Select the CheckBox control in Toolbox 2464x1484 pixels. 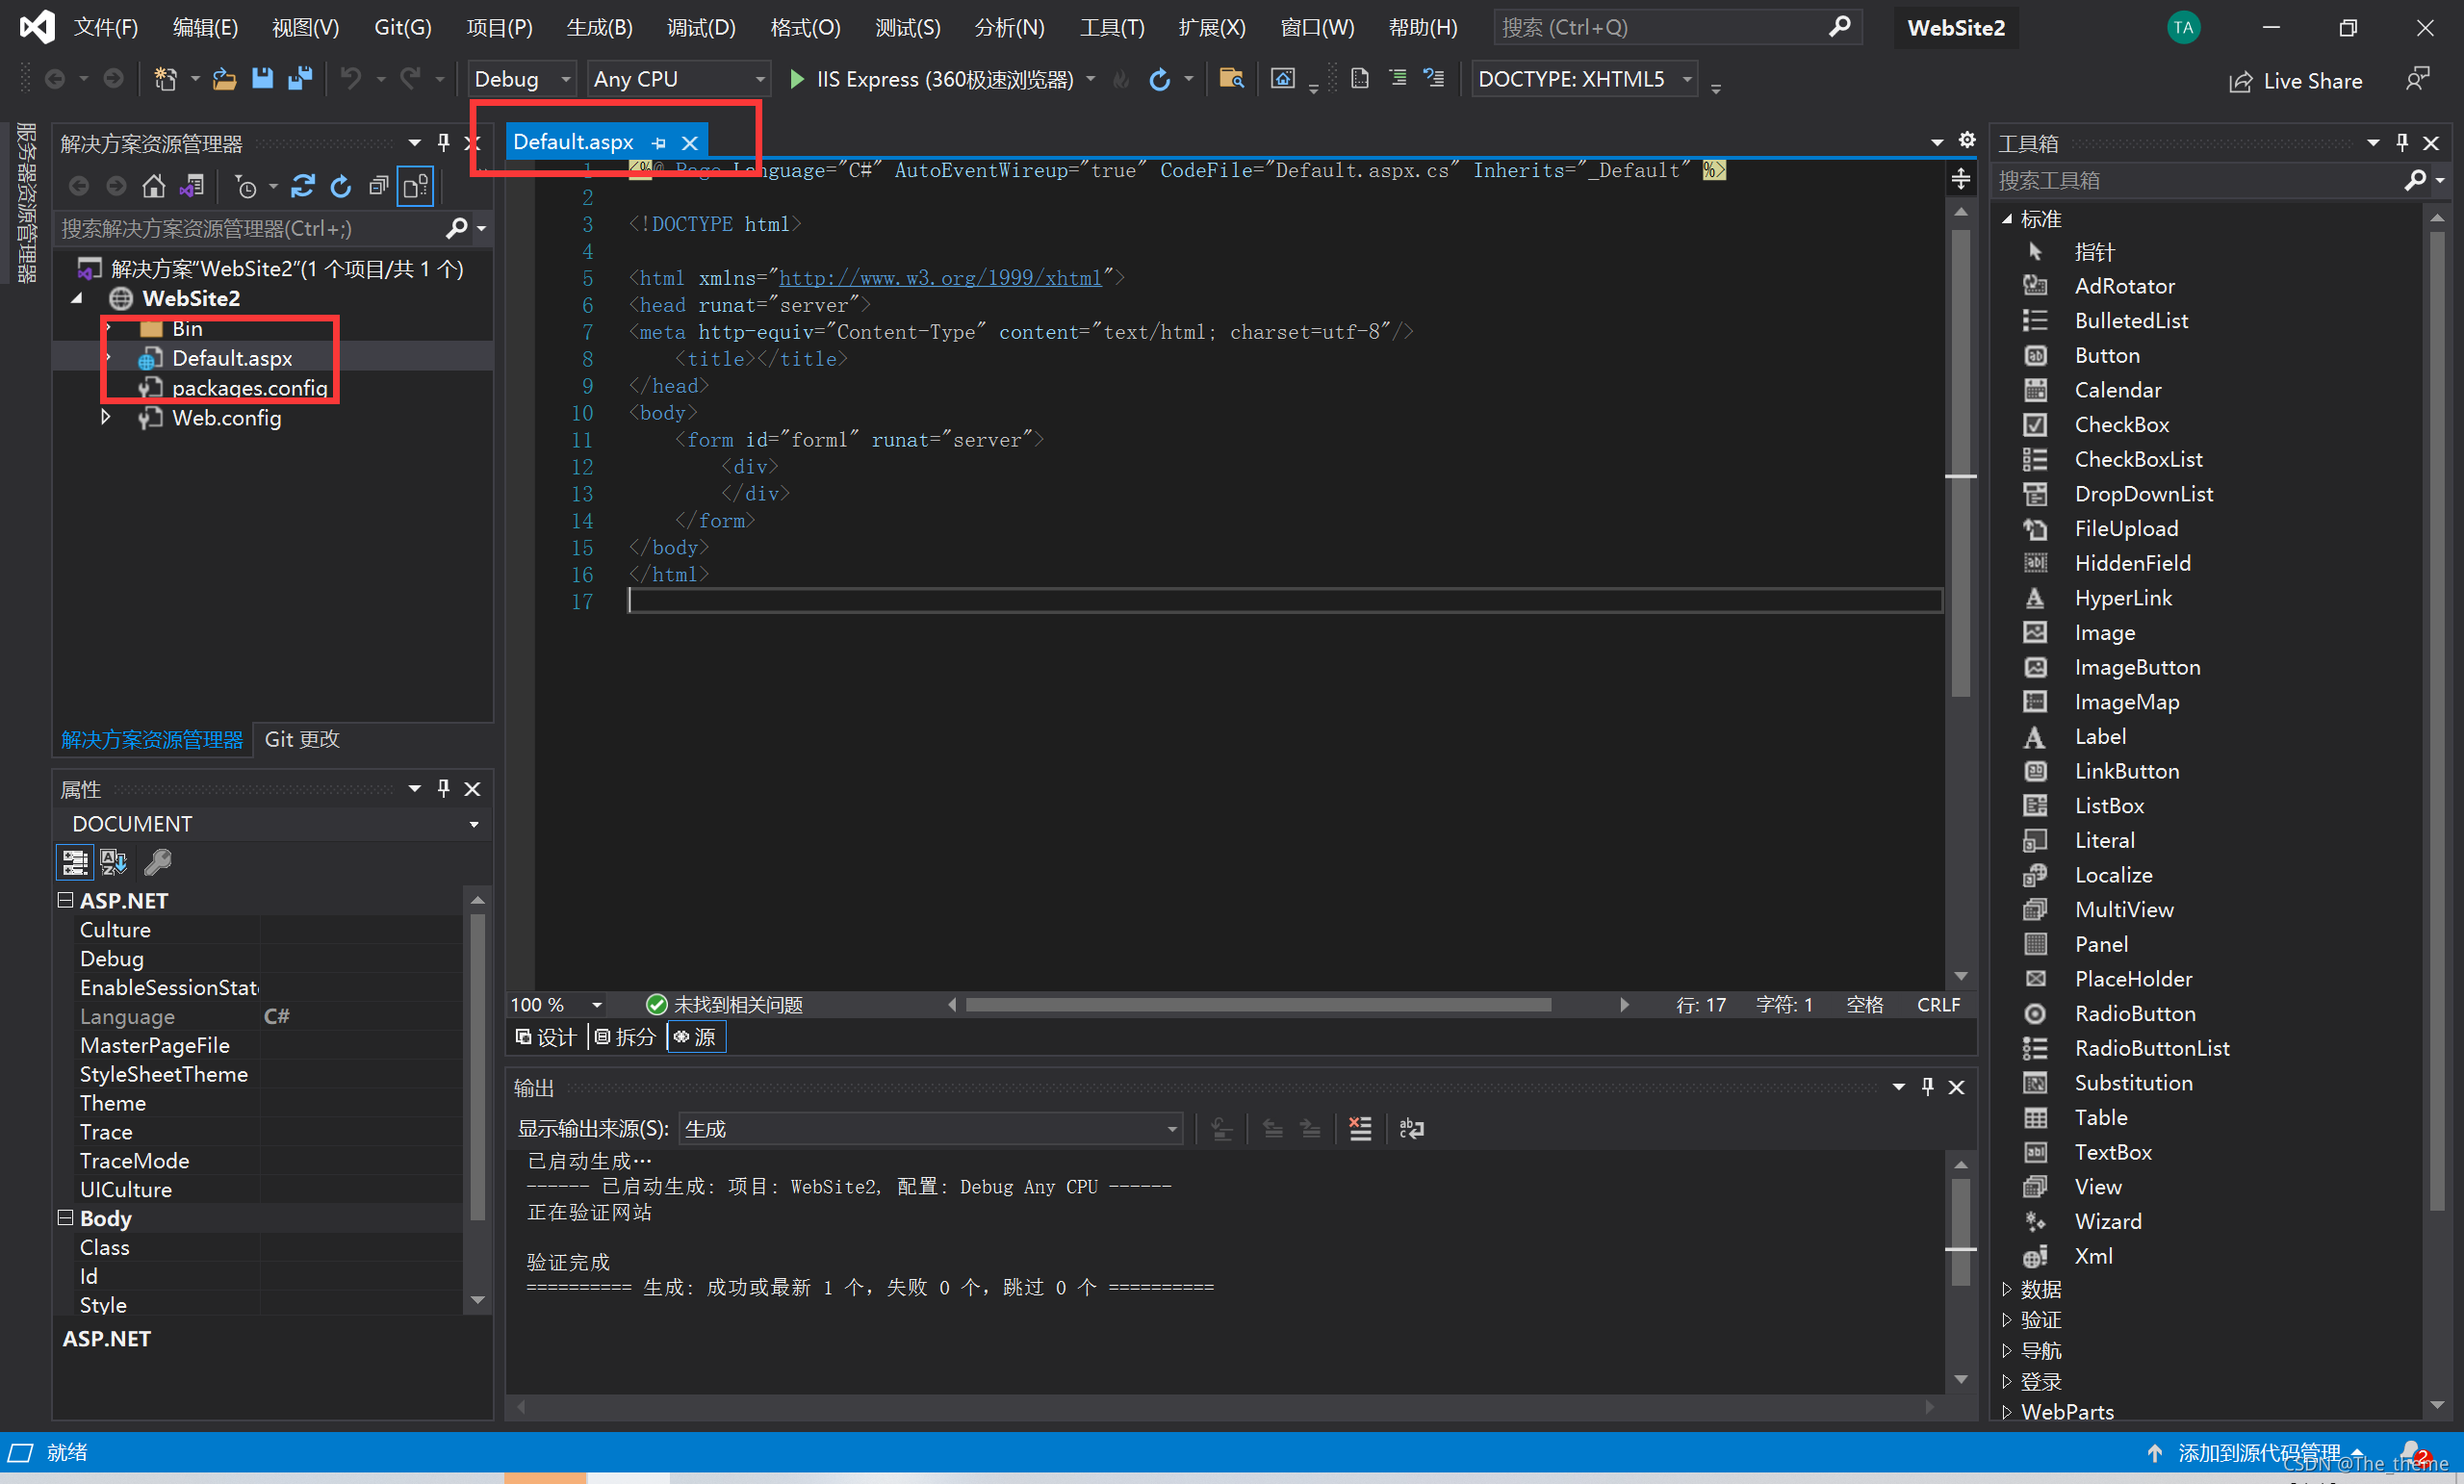point(2122,425)
